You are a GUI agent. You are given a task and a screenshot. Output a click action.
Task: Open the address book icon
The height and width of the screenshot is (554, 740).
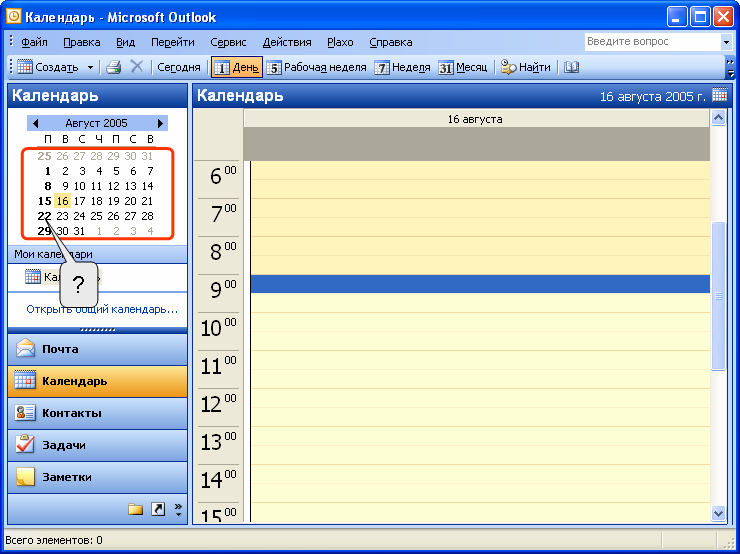[571, 67]
